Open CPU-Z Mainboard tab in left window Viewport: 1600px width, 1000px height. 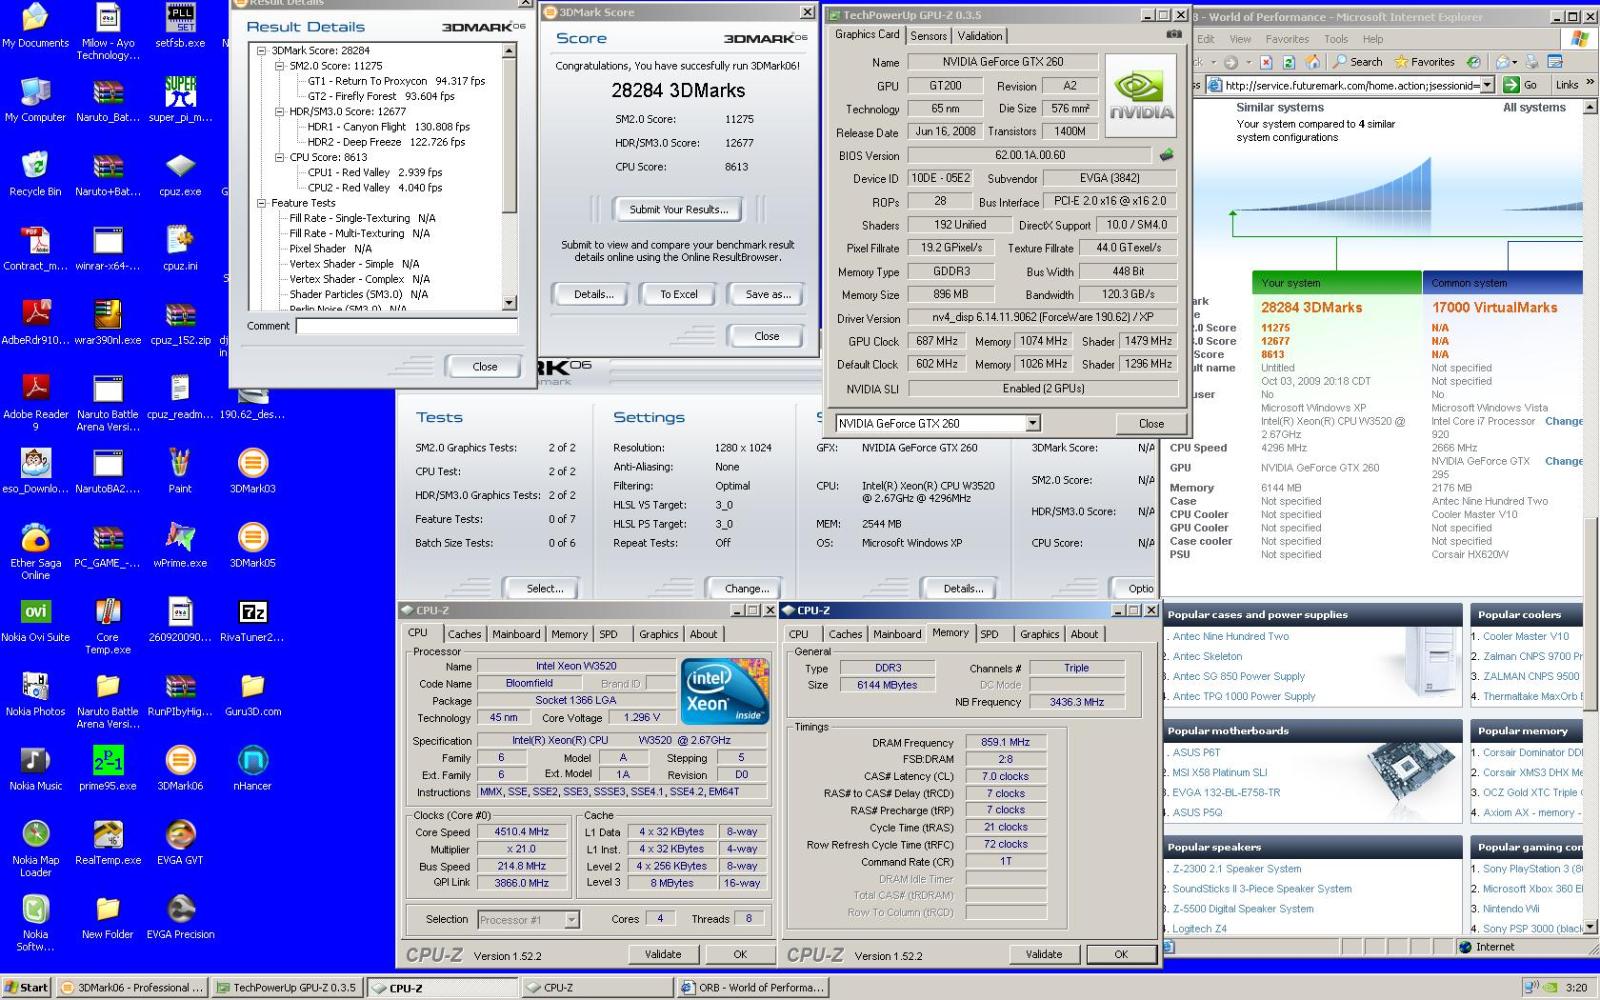tap(516, 634)
